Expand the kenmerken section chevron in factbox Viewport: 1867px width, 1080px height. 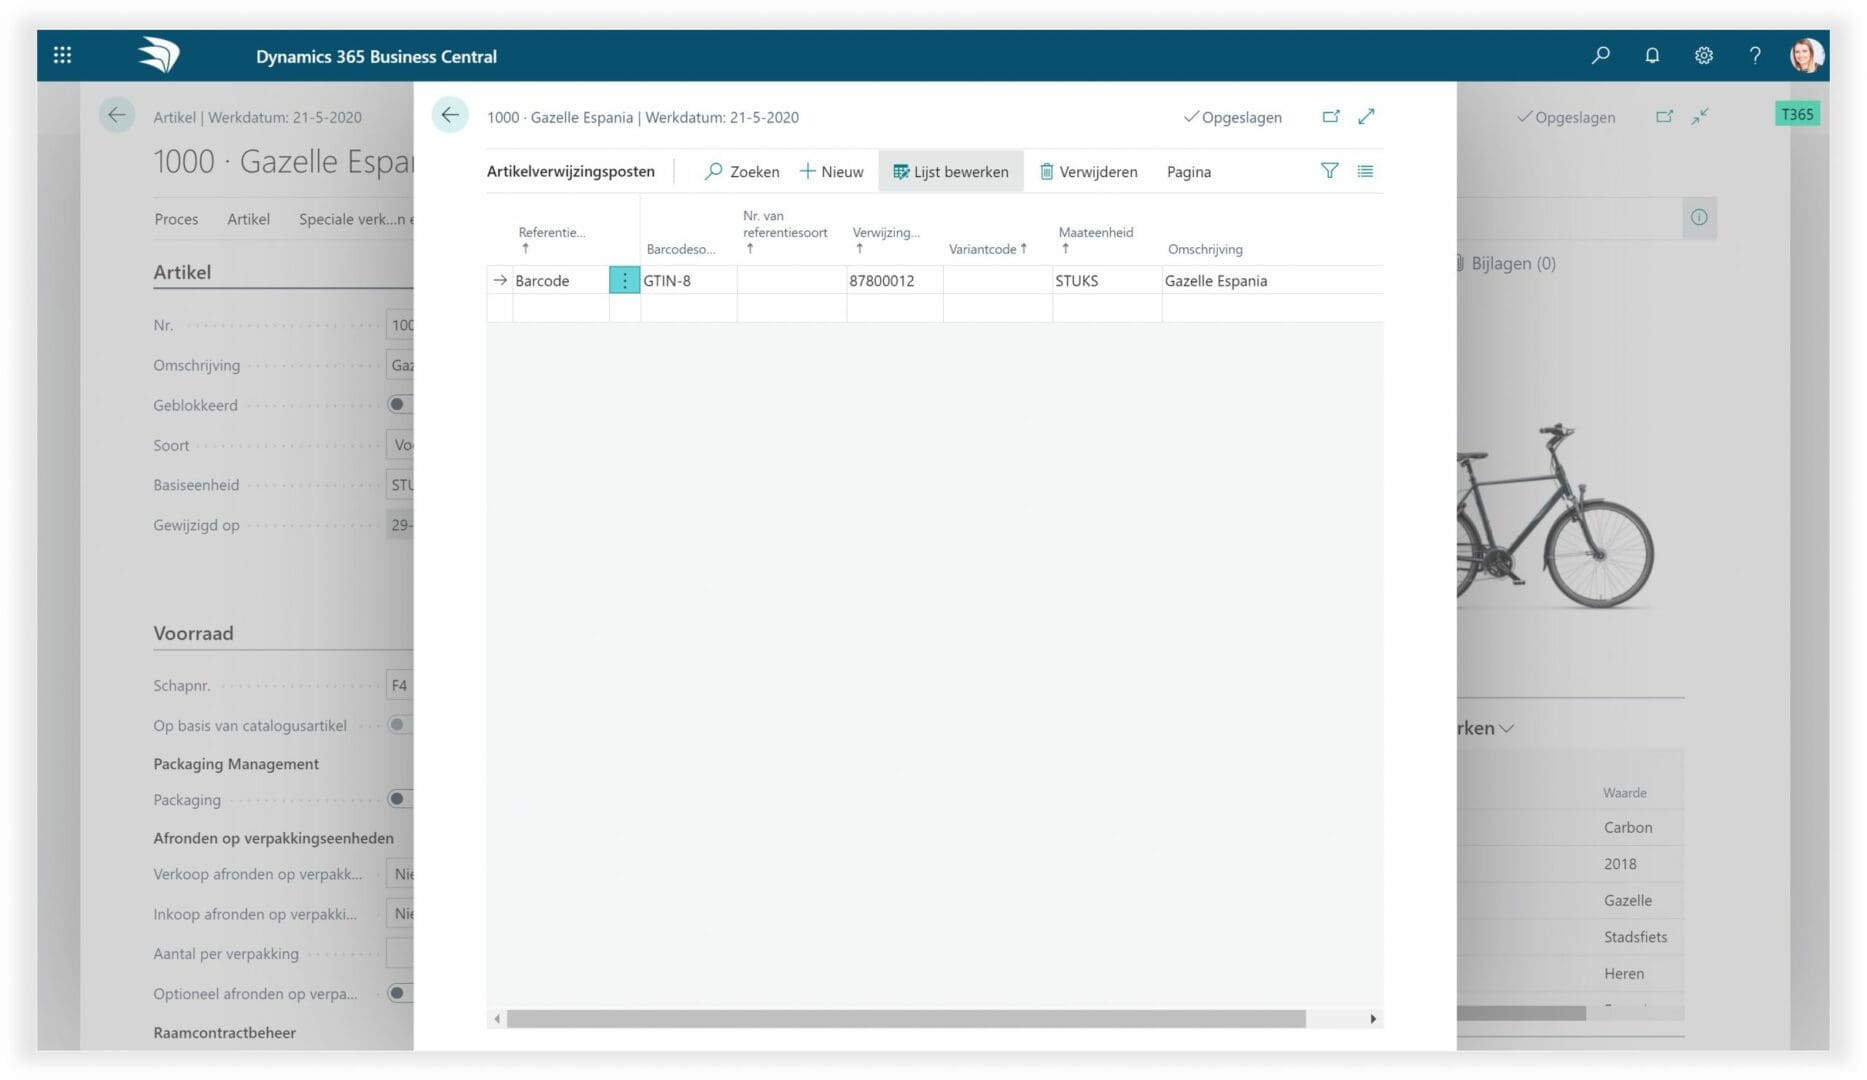coord(1506,729)
